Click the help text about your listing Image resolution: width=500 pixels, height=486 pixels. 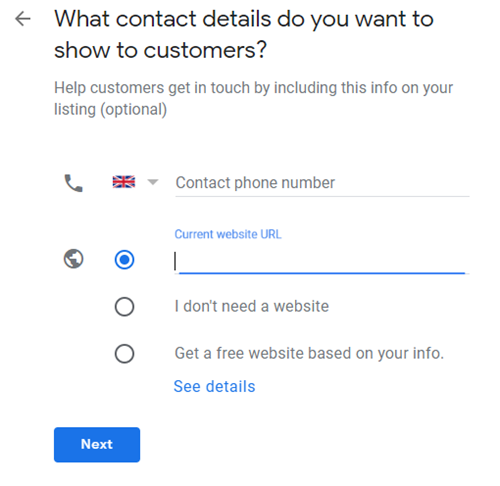pos(253,99)
